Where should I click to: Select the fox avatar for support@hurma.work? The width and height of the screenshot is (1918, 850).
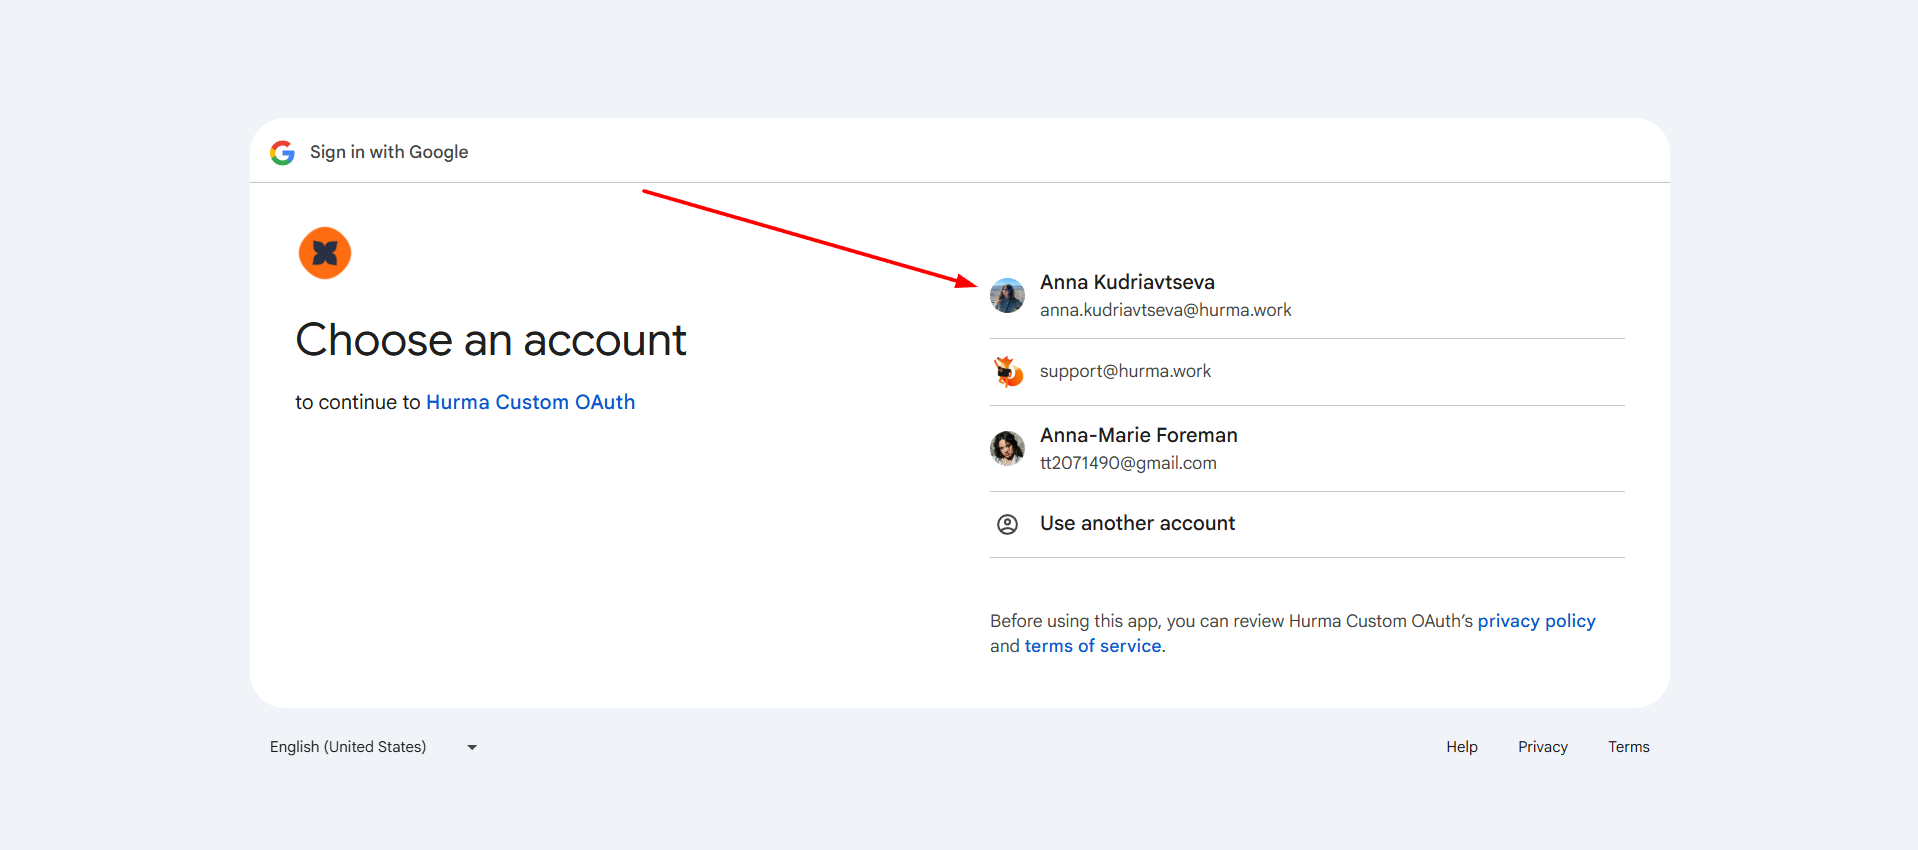point(1007,371)
